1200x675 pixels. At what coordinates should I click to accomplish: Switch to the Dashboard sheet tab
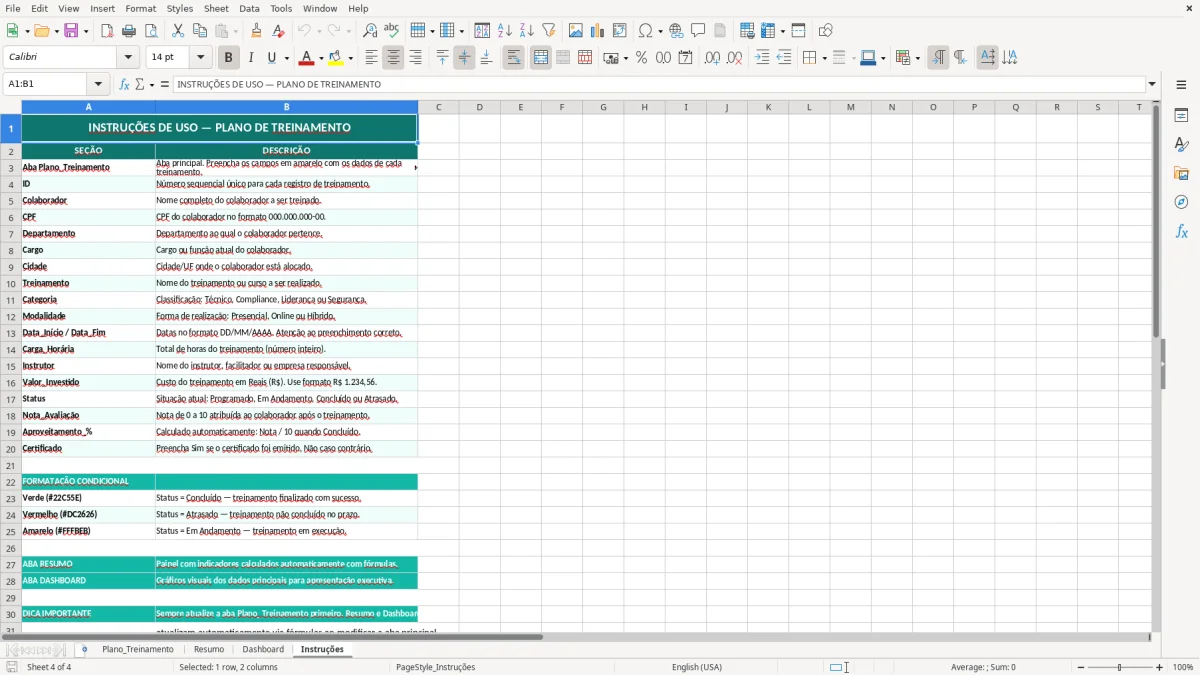click(263, 649)
